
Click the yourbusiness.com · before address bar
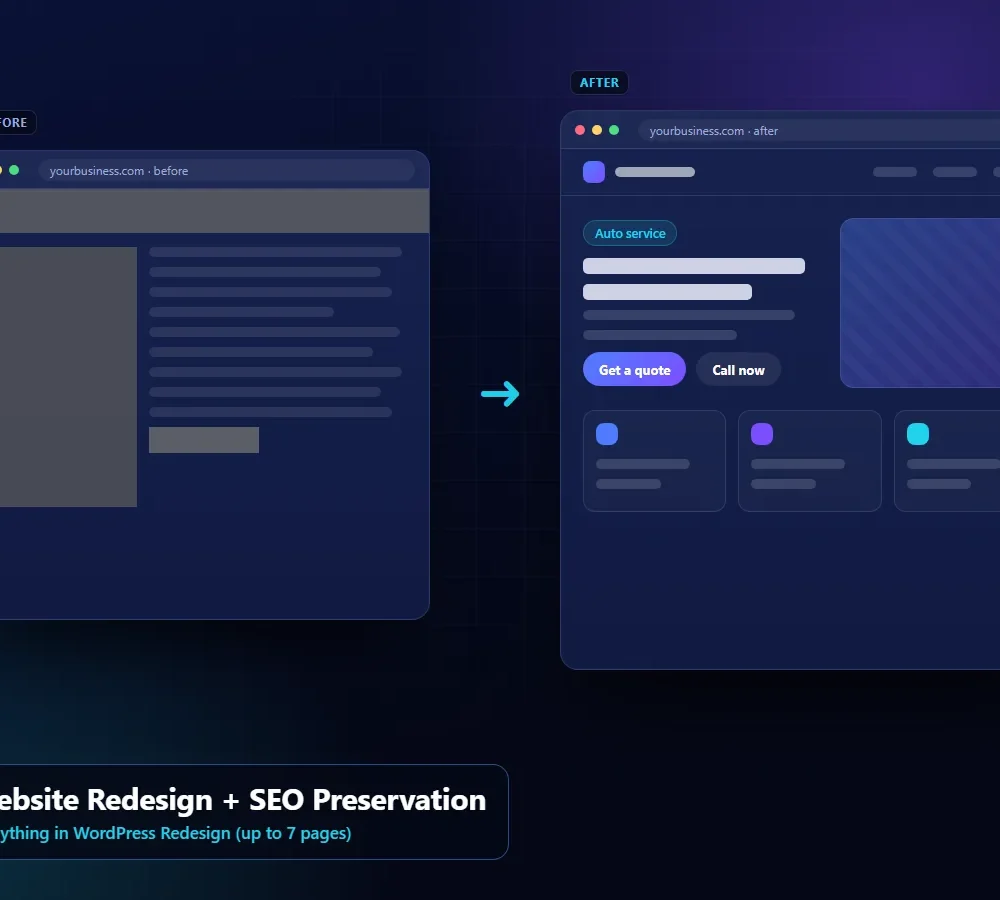click(x=226, y=170)
